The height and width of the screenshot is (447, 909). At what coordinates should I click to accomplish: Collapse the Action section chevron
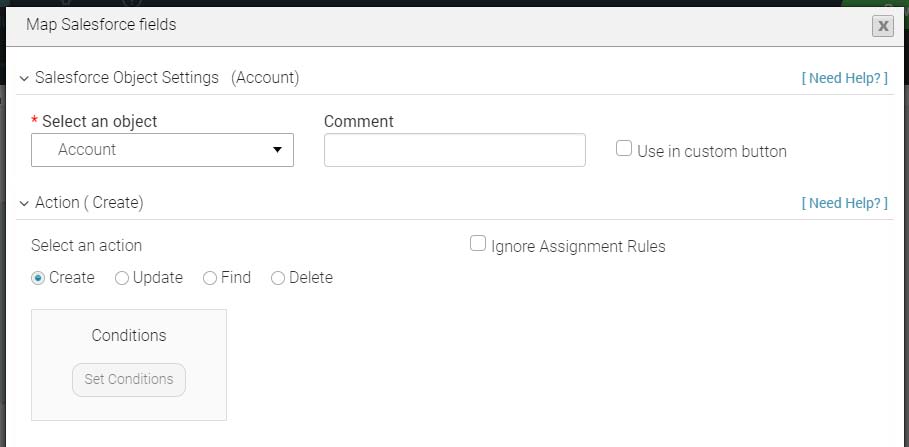[23, 203]
